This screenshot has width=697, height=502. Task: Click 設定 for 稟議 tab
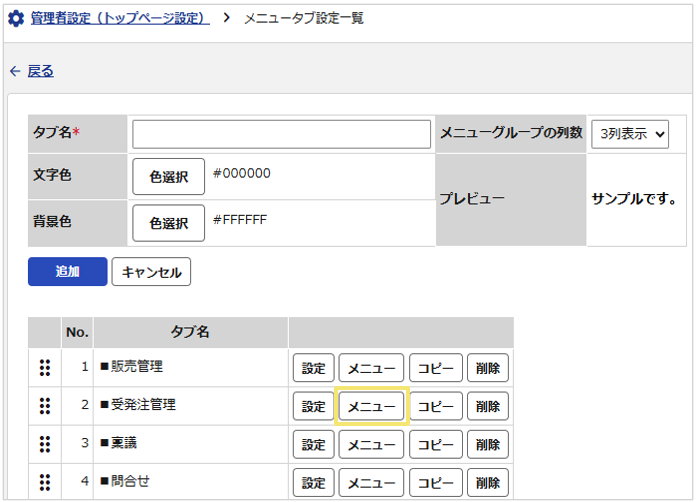coord(313,444)
